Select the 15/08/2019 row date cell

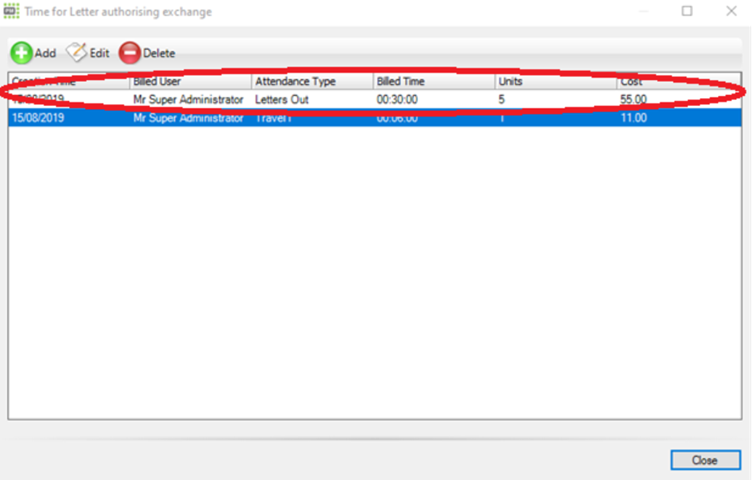(38, 118)
